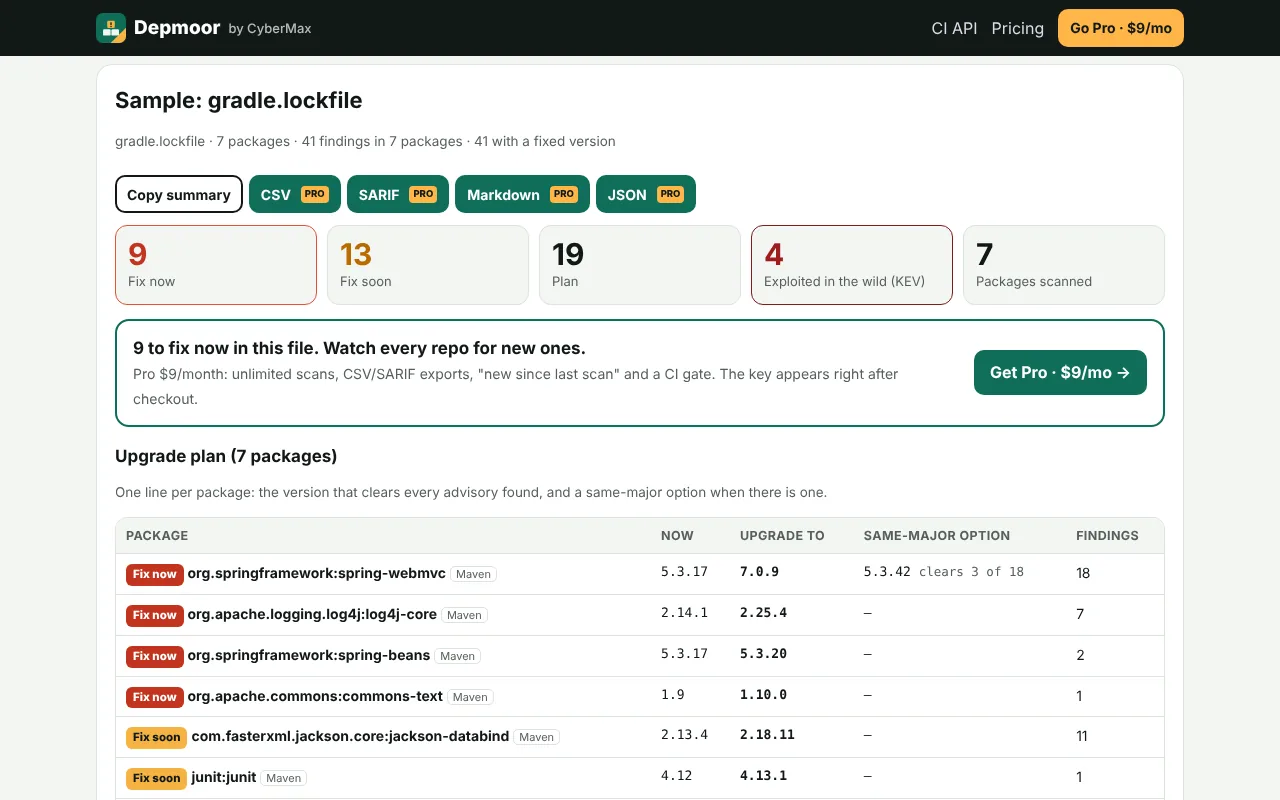Click the PACKAGE column header
Image resolution: width=1280 pixels, height=800 pixels.
(157, 536)
